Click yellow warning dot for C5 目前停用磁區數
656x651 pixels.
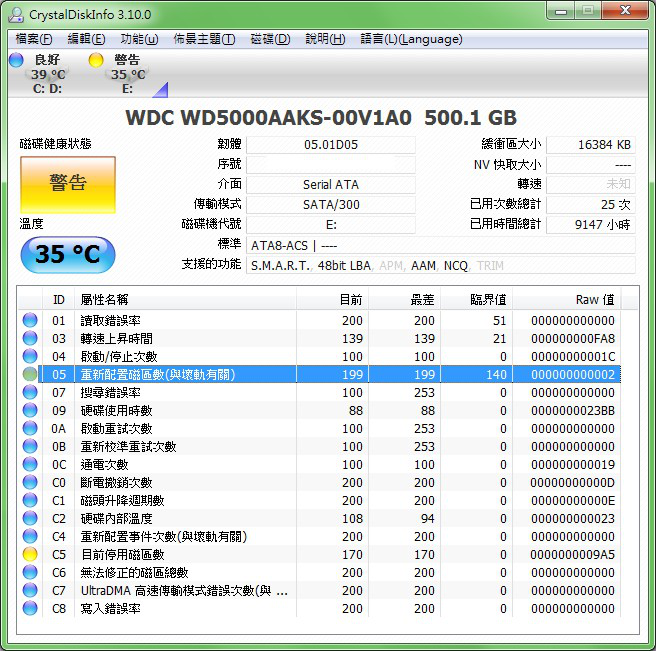click(x=30, y=554)
